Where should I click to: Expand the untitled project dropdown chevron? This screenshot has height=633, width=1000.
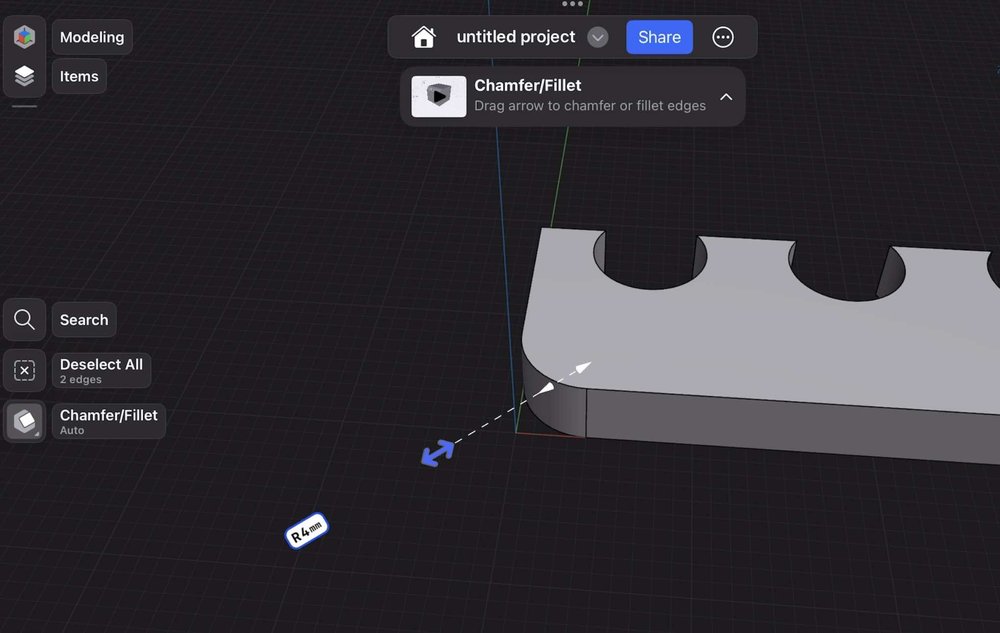pos(597,37)
